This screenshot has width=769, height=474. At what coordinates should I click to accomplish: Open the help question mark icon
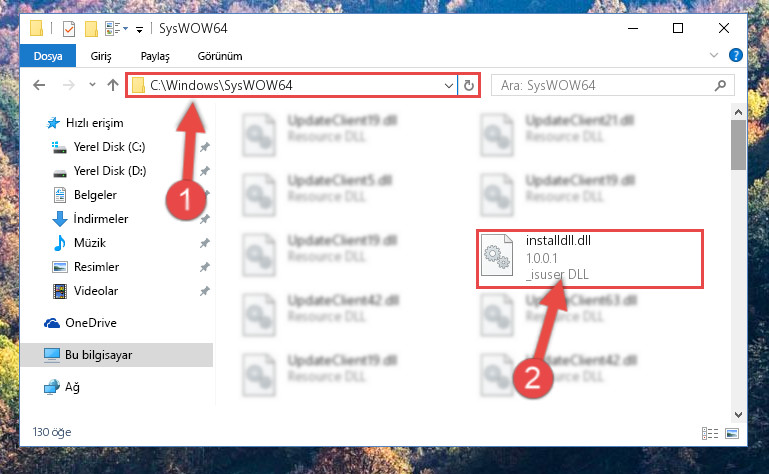735,55
